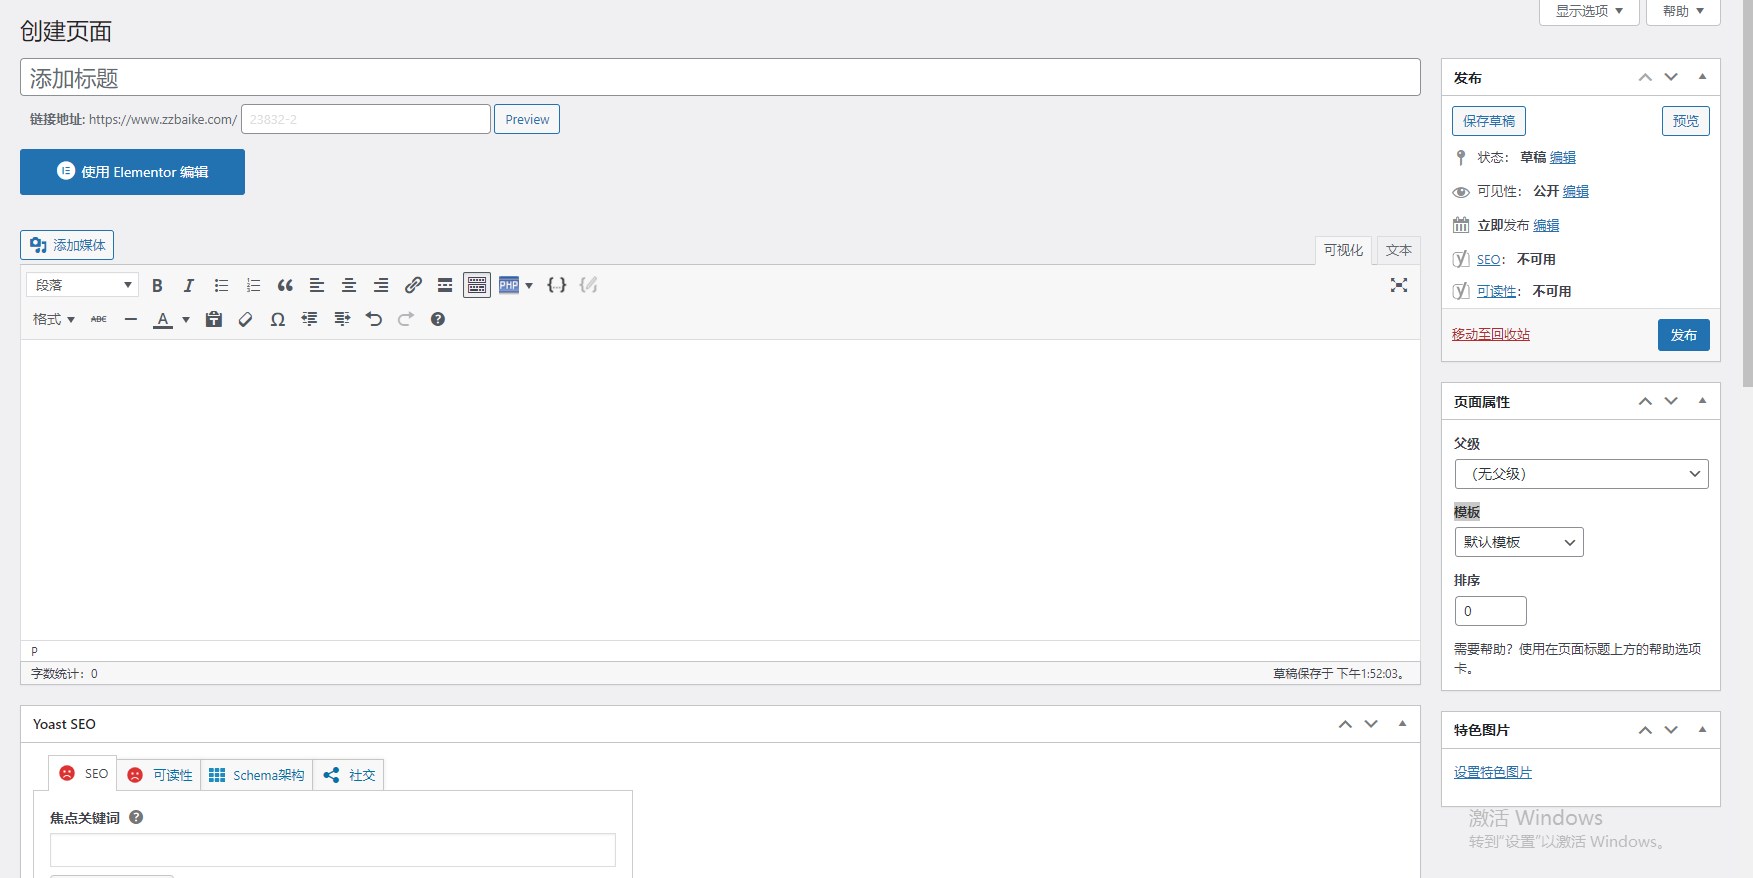The width and height of the screenshot is (1753, 878).
Task: Insert or edit a link
Action: pos(413,286)
